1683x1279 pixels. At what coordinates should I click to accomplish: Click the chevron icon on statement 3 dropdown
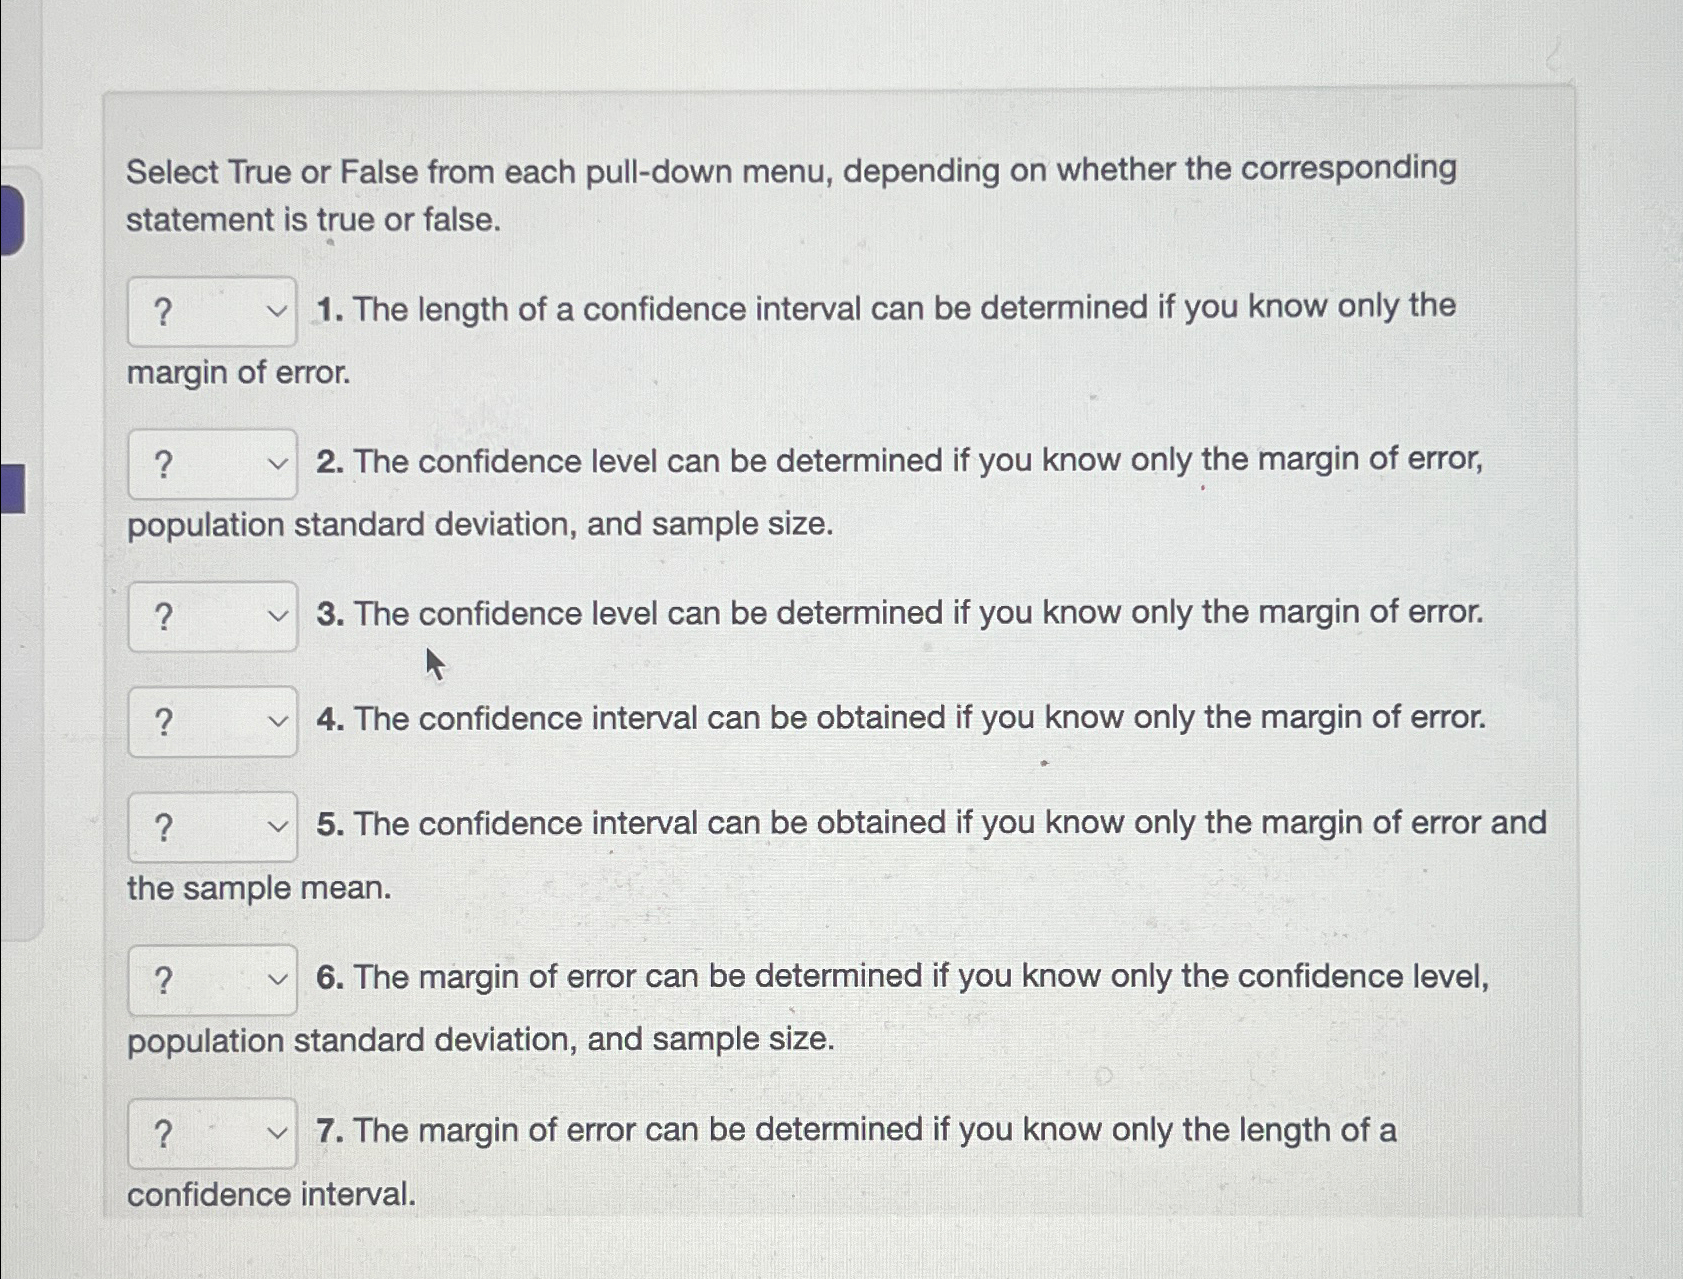[x=278, y=614]
